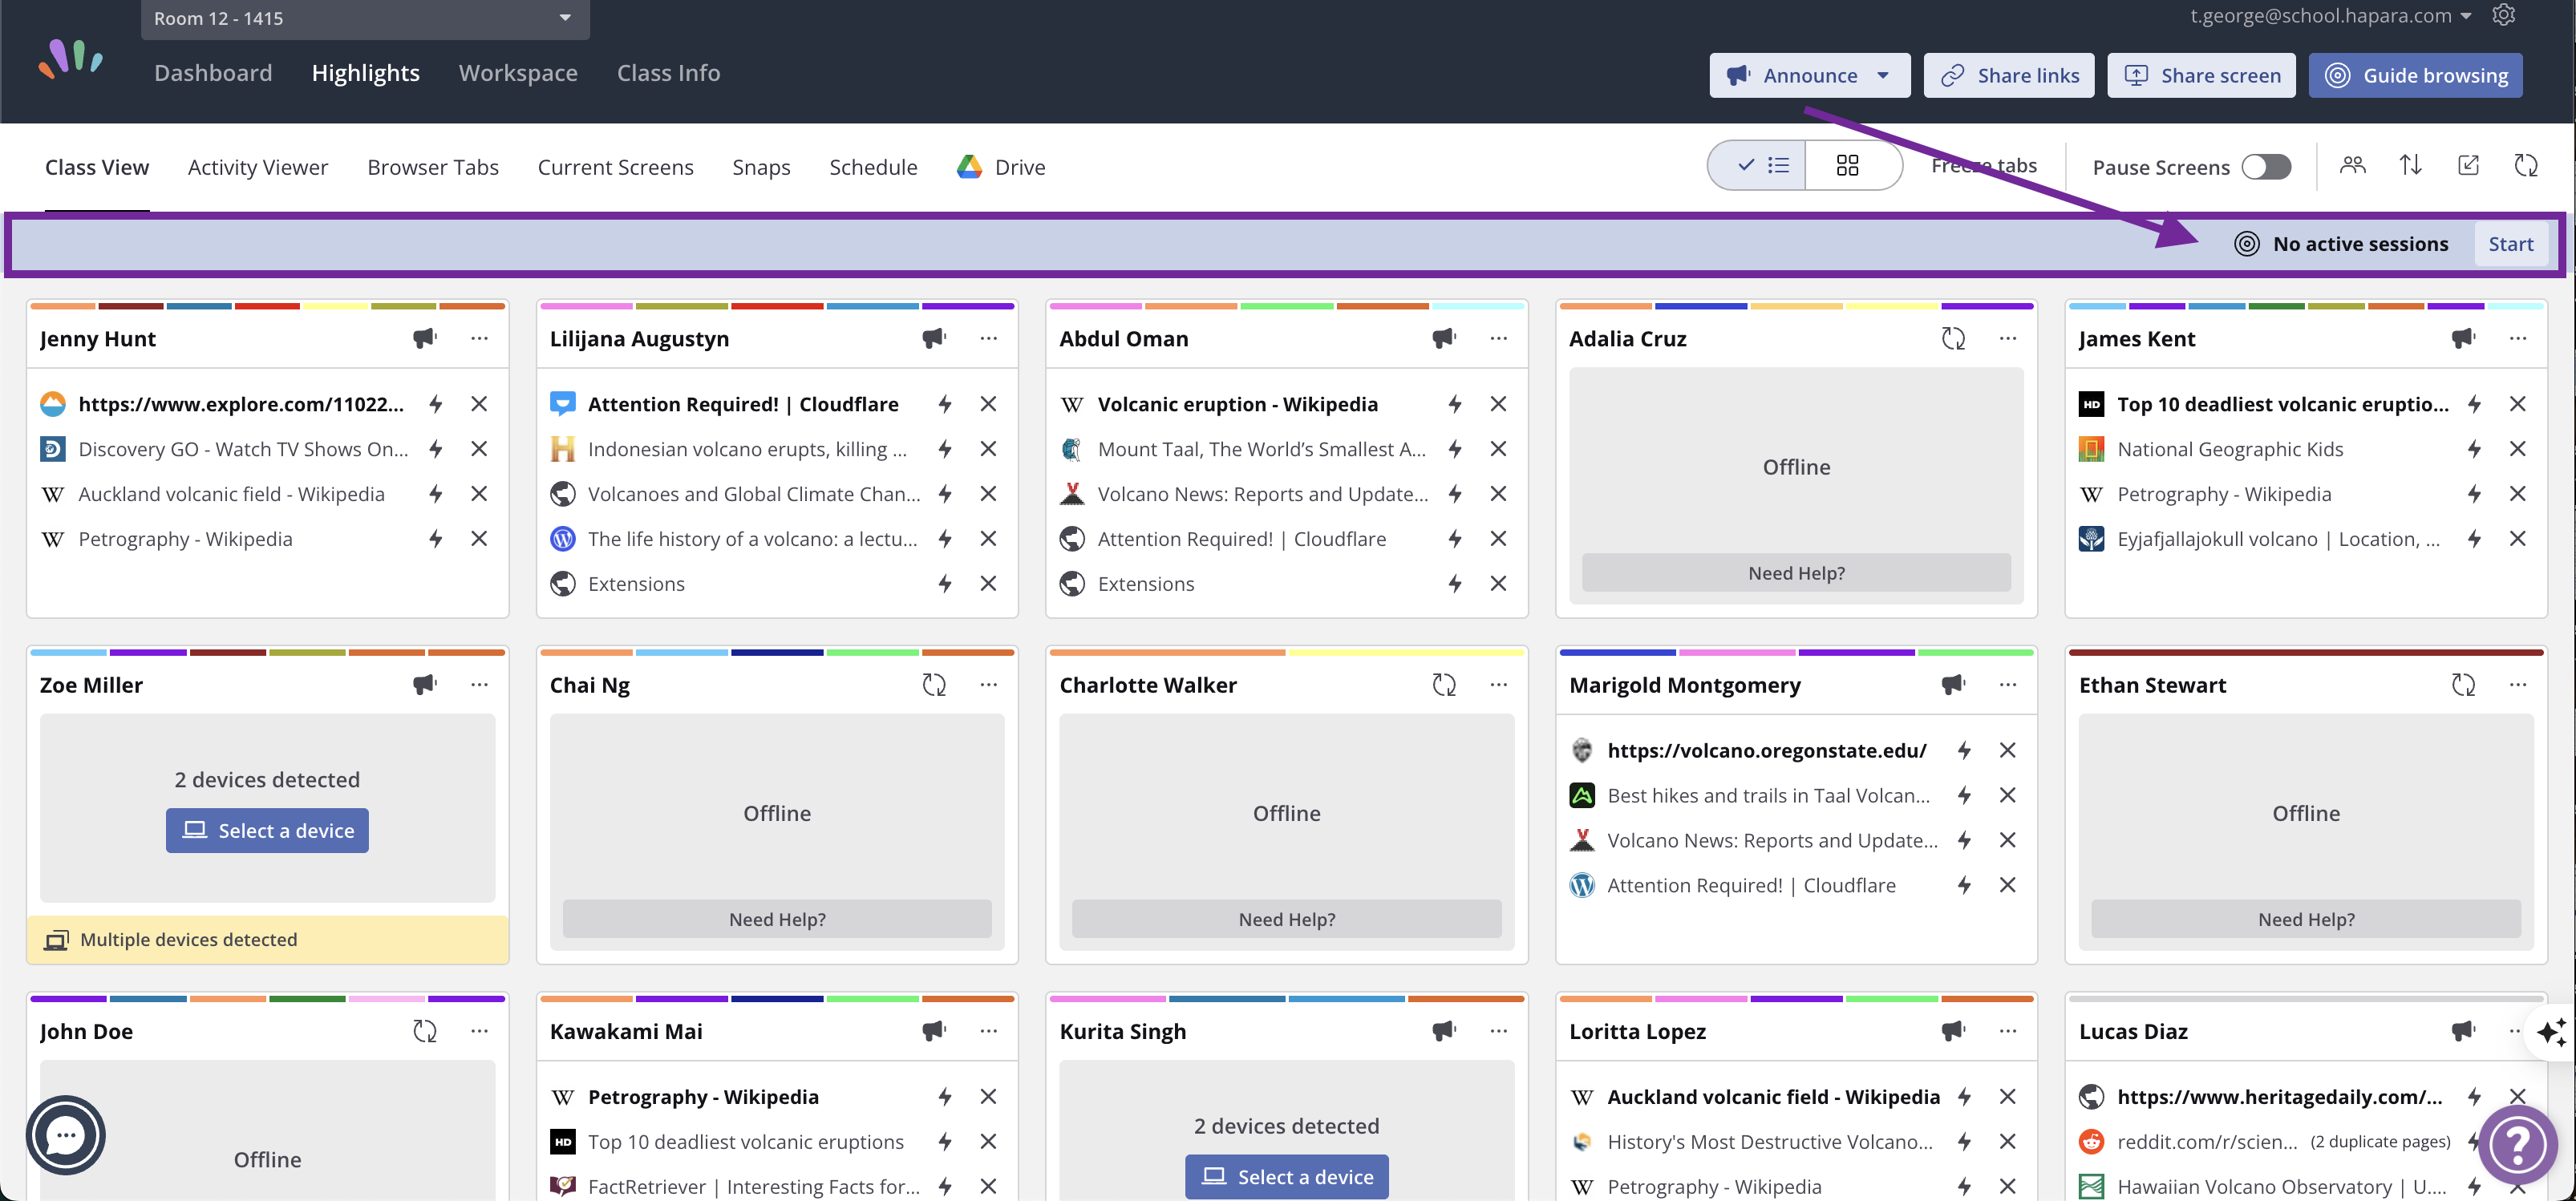2576x1201 pixels.
Task: Switch to the Schedule tab
Action: coord(873,167)
